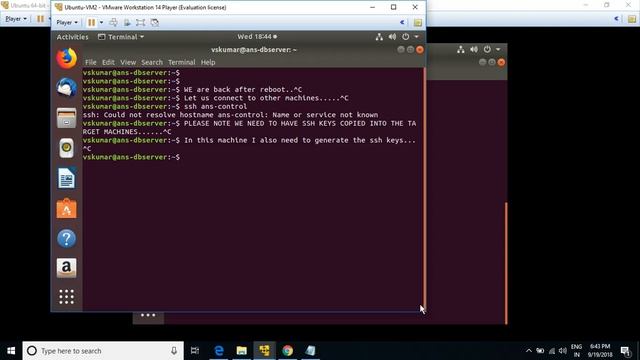Screen dimensions: 640x360
Task: Click the terminal vertical scrollbar
Action: point(424,188)
